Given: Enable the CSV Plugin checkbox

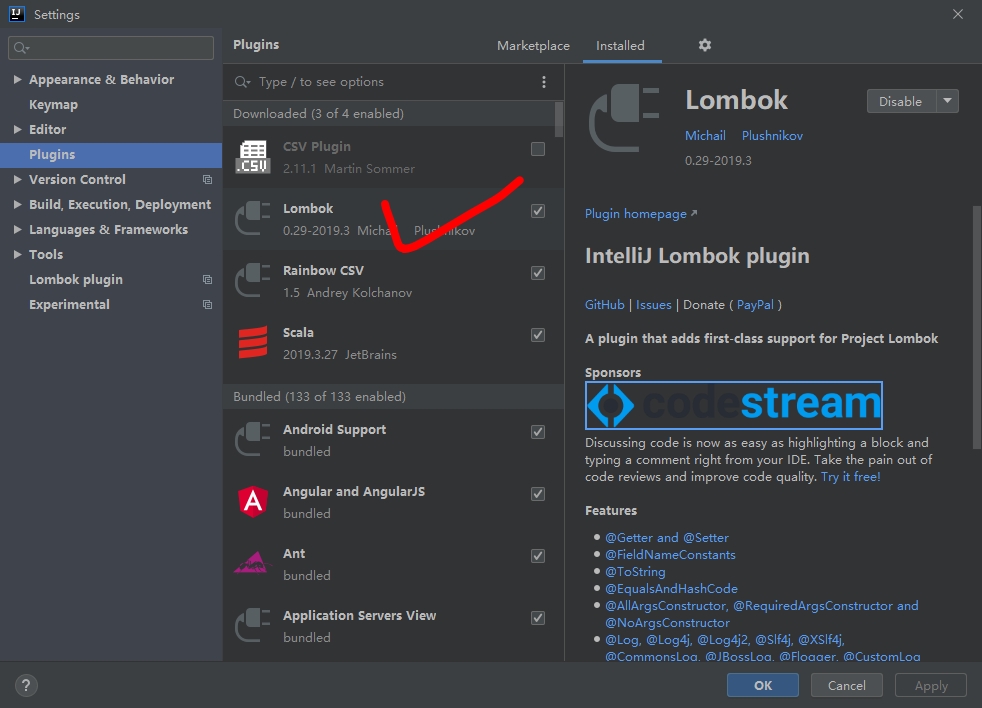Looking at the screenshot, I should point(538,147).
